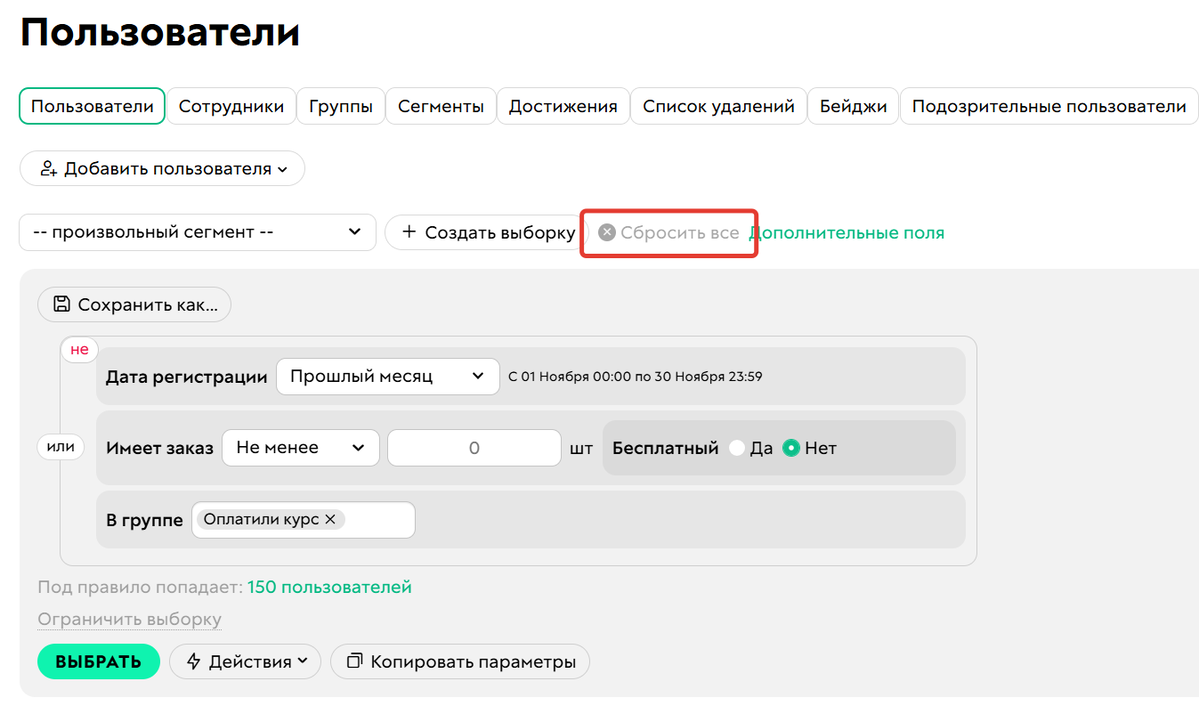Switch to the Сотрудники tab
This screenshot has width=1199, height=714.
[x=231, y=105]
